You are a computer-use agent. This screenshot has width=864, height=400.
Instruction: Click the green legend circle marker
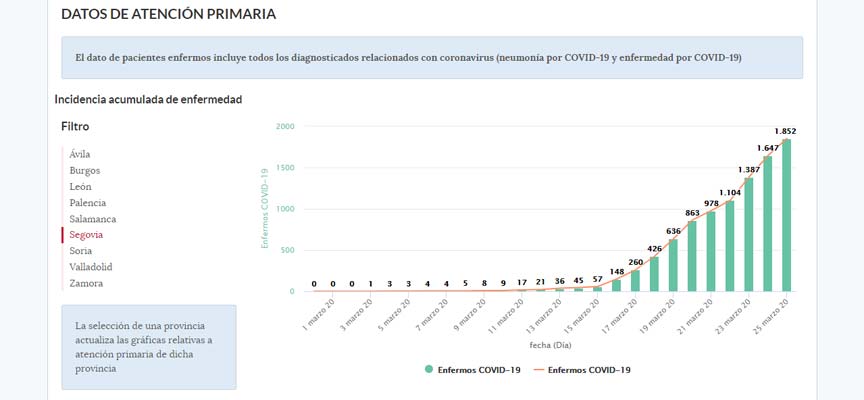pyautogui.click(x=429, y=369)
